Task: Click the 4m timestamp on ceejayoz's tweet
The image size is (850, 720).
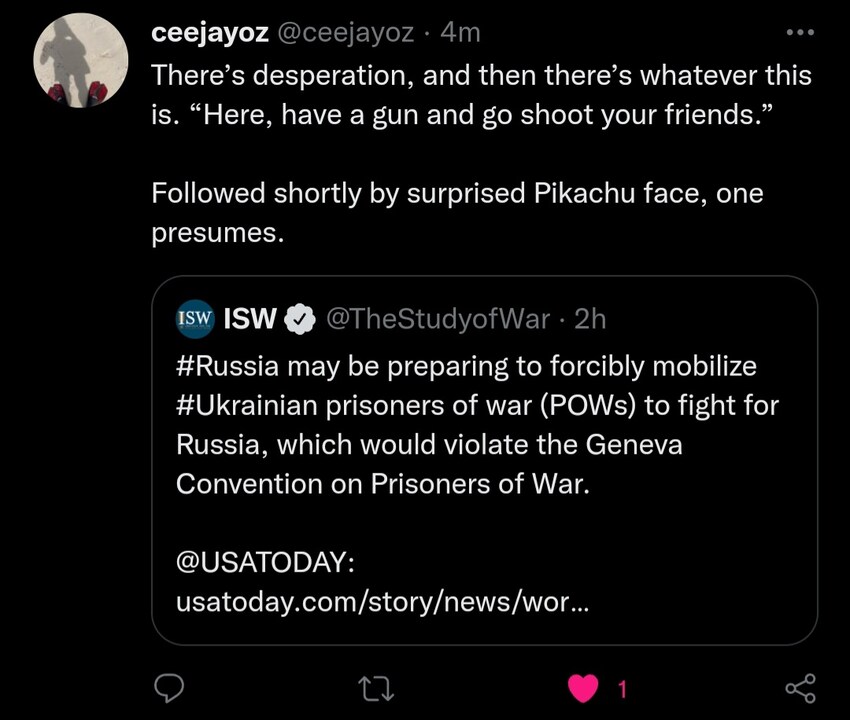Action: tap(461, 31)
